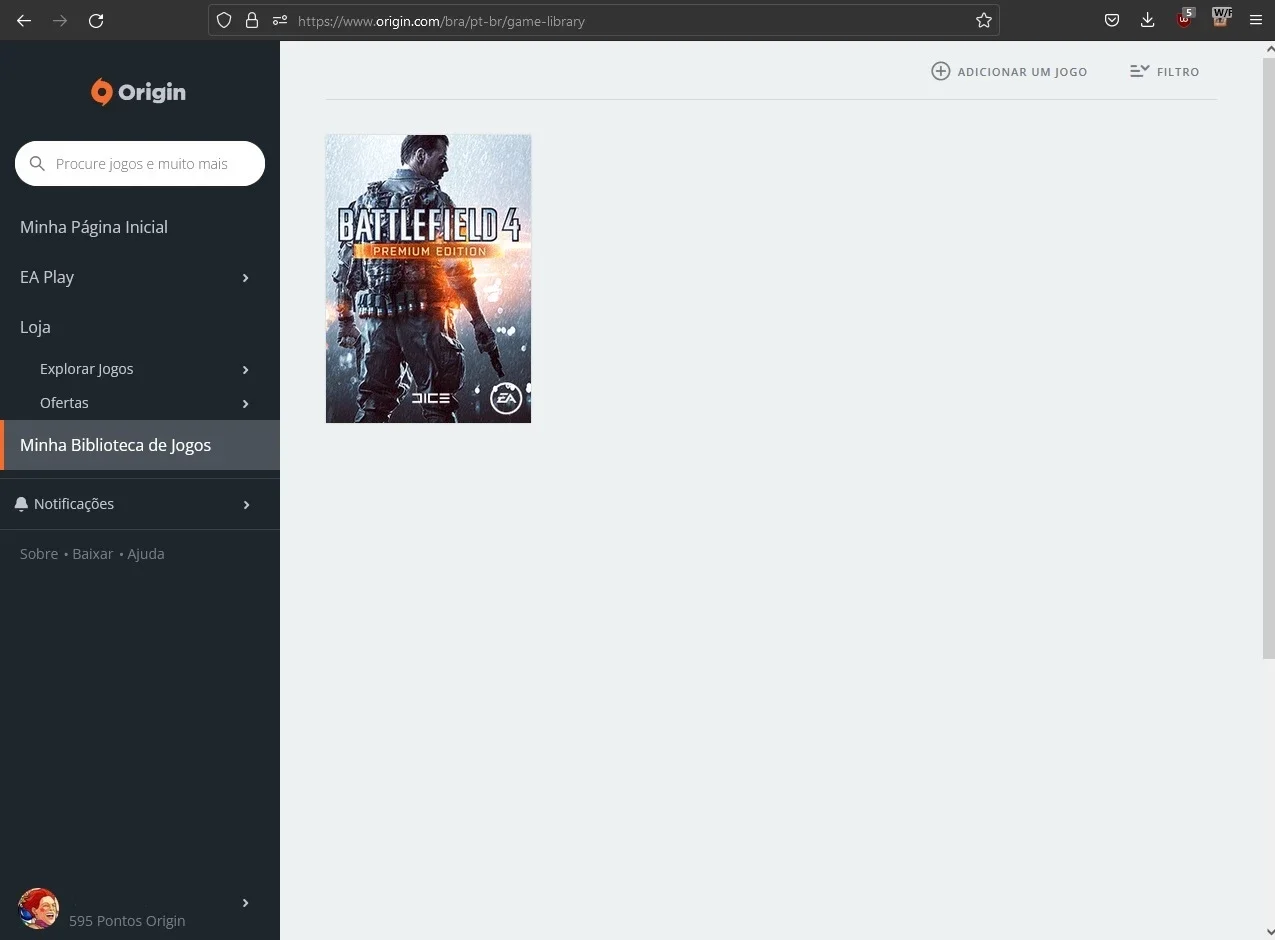Expand the EA Play chevron
1275x940 pixels.
(x=246, y=278)
